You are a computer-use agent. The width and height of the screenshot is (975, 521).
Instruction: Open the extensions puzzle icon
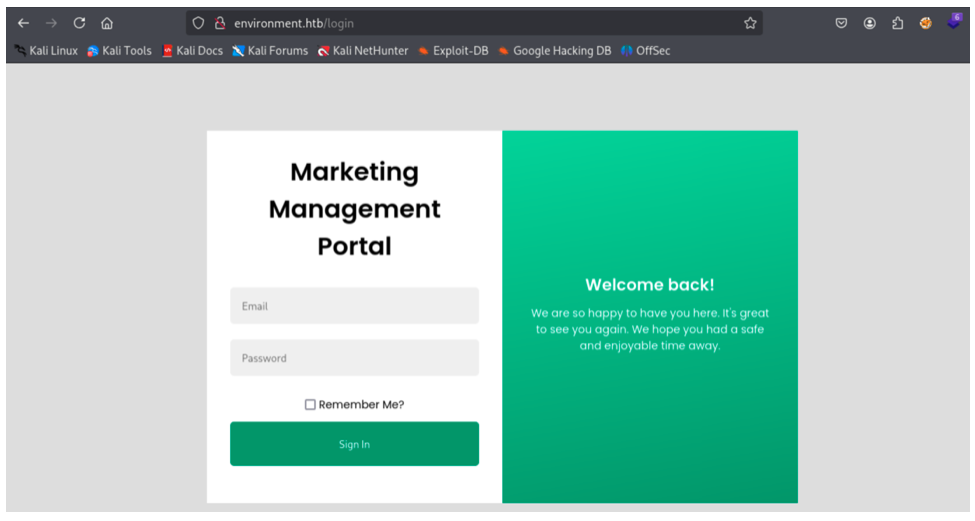click(x=897, y=23)
